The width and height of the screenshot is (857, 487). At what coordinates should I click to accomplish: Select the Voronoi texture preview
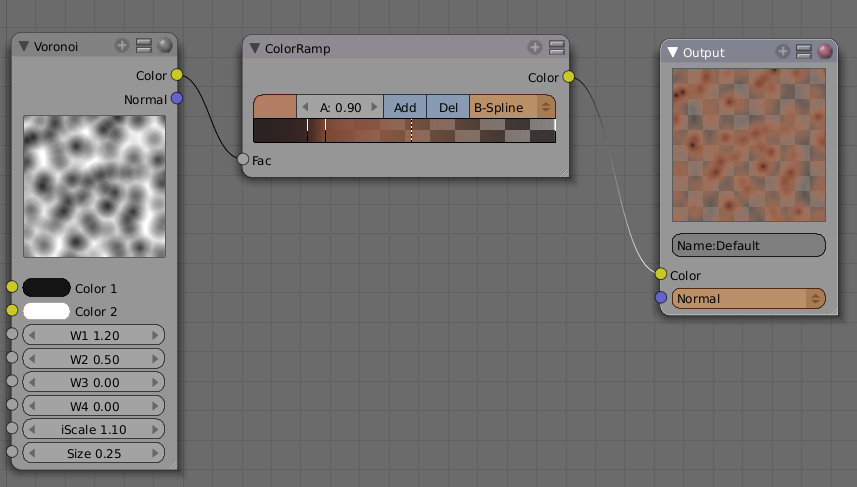(95, 186)
